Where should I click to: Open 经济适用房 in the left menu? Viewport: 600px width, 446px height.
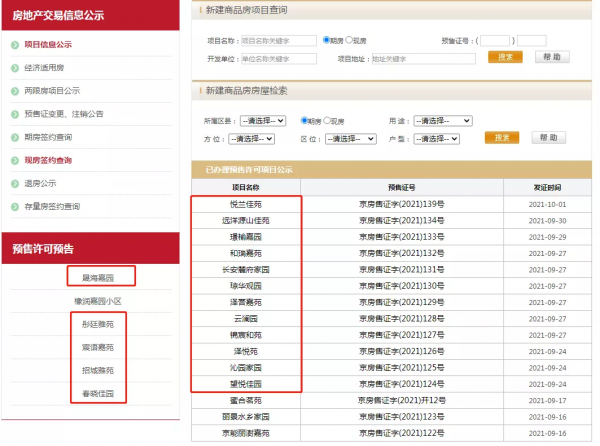click(44, 68)
